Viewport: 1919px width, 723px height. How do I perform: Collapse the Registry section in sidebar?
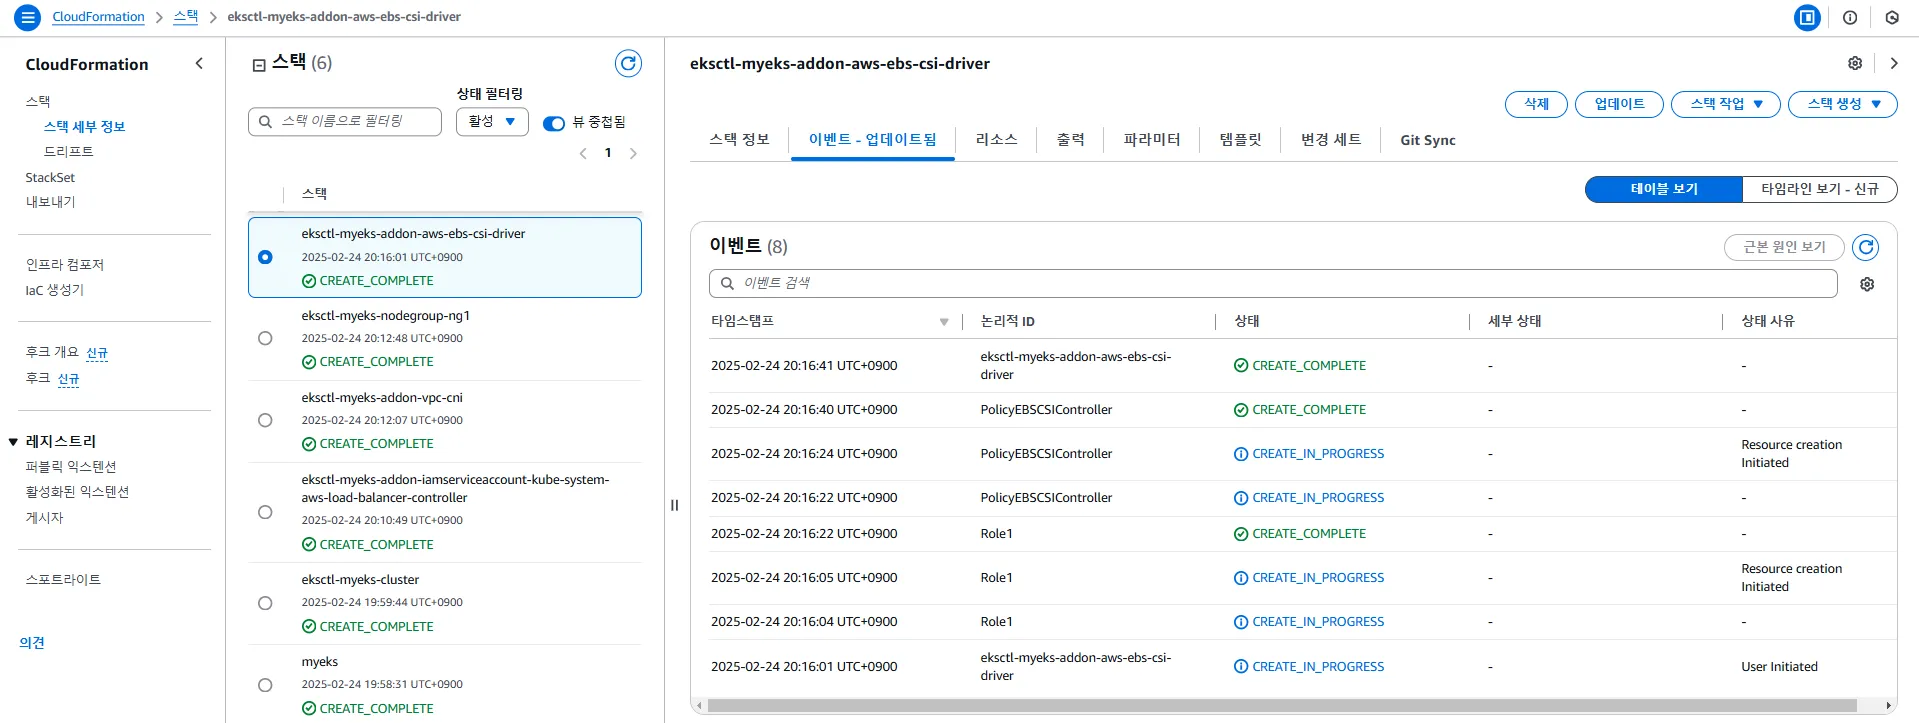pyautogui.click(x=14, y=441)
